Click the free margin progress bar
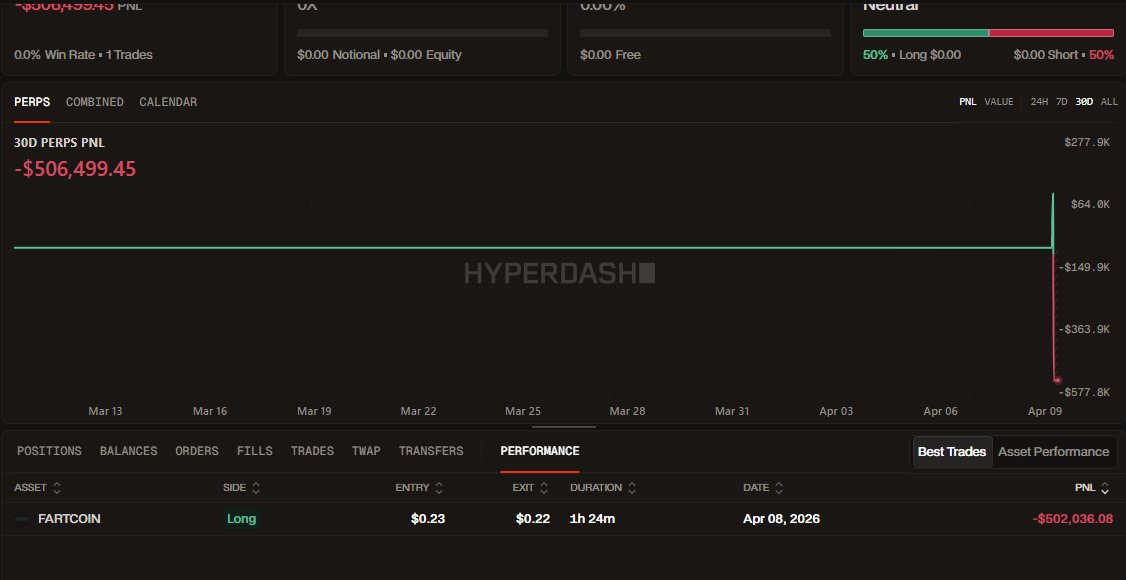Screen dimensions: 1126x580 (x=705, y=33)
